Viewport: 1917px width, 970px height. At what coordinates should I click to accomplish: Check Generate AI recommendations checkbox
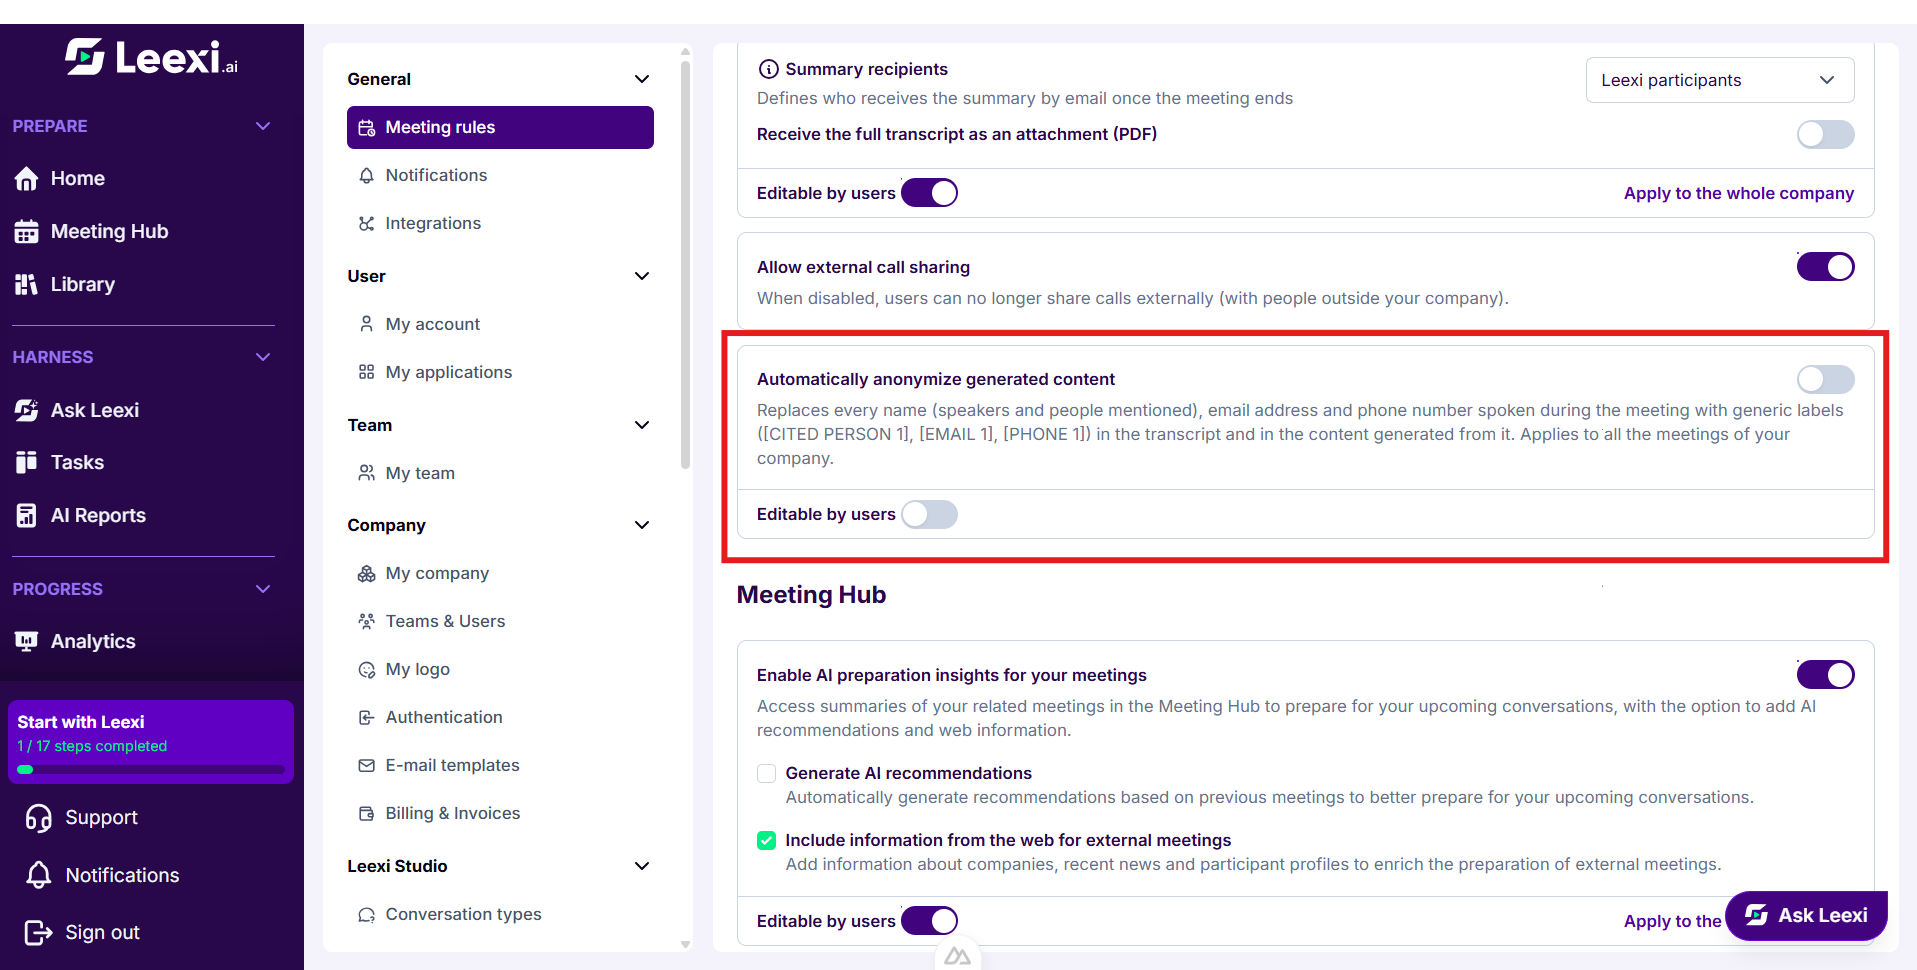(x=767, y=773)
